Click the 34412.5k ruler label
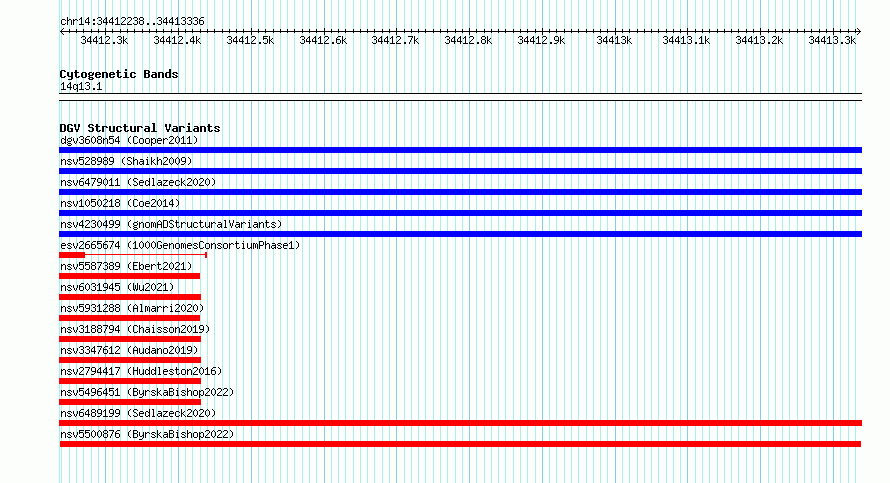Viewport: 890px width, 483px height. [x=250, y=40]
